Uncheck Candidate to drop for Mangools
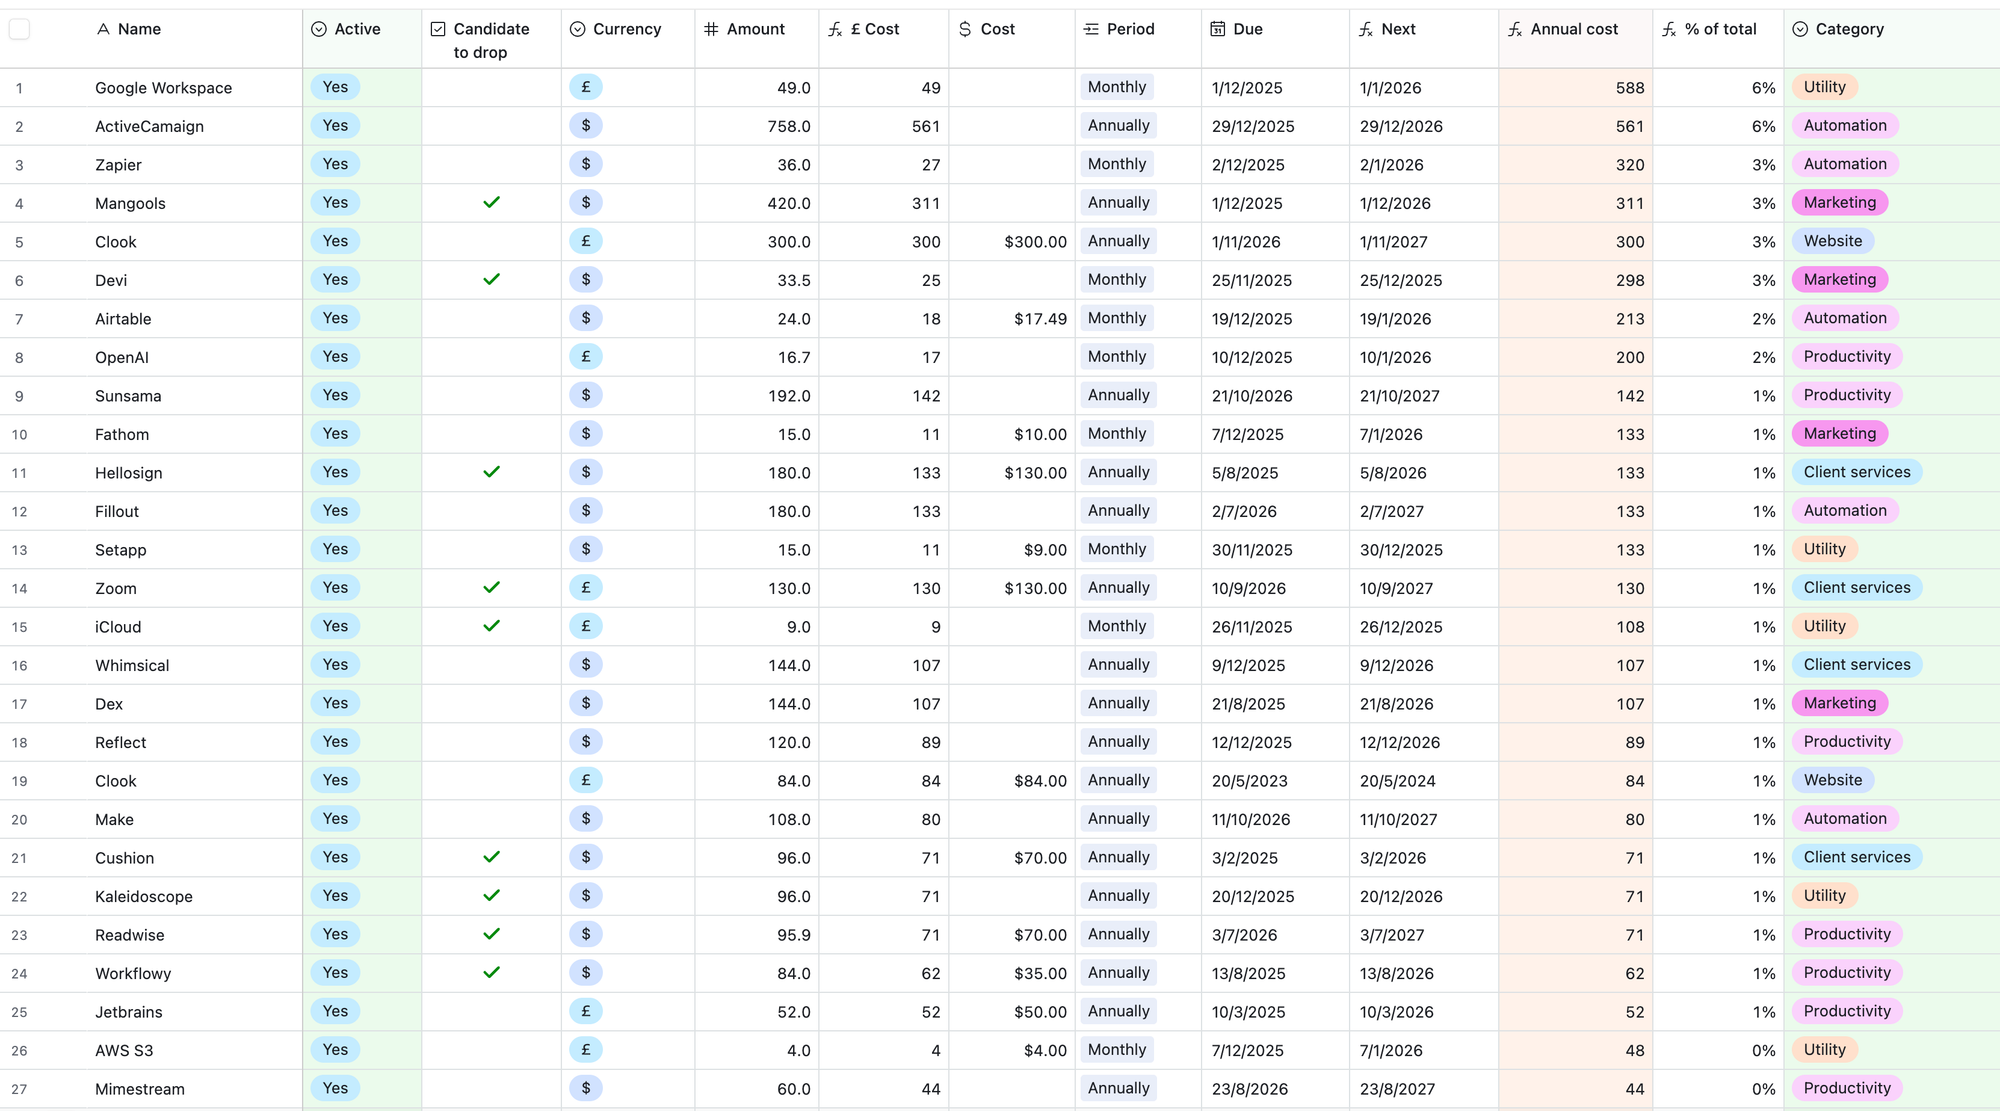The image size is (2000, 1111). coord(491,203)
